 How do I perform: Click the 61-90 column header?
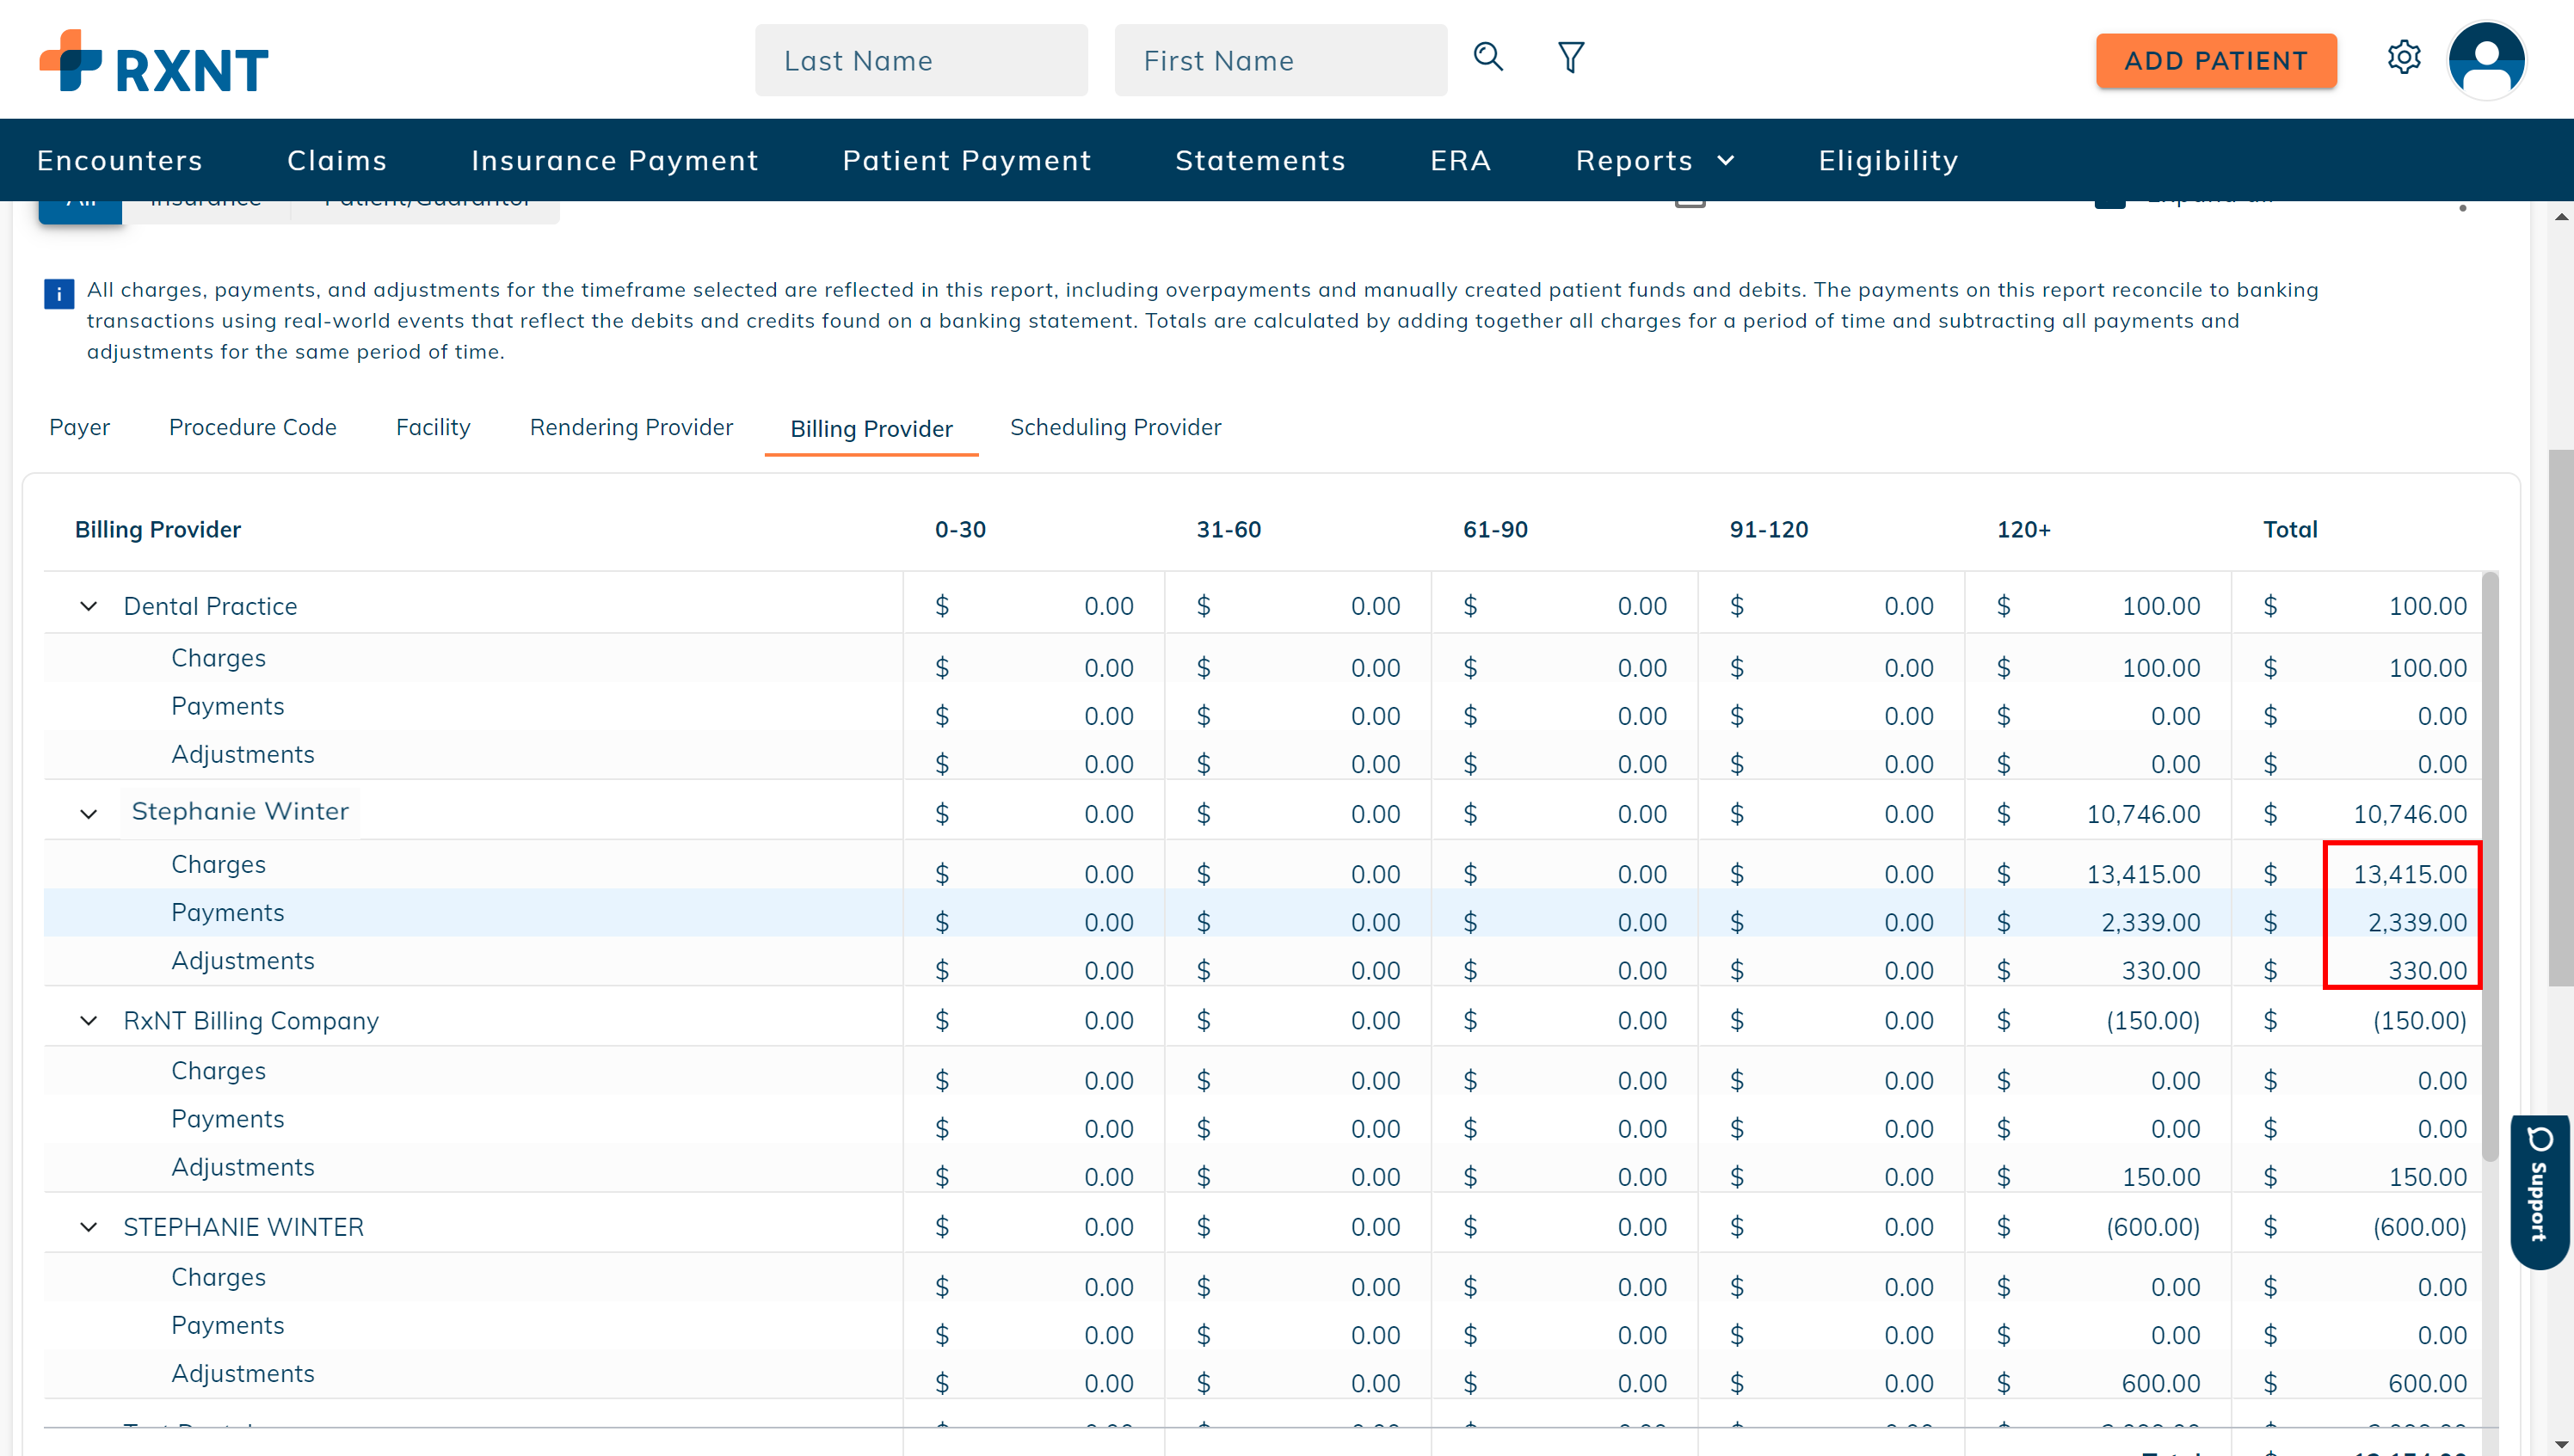1495,529
